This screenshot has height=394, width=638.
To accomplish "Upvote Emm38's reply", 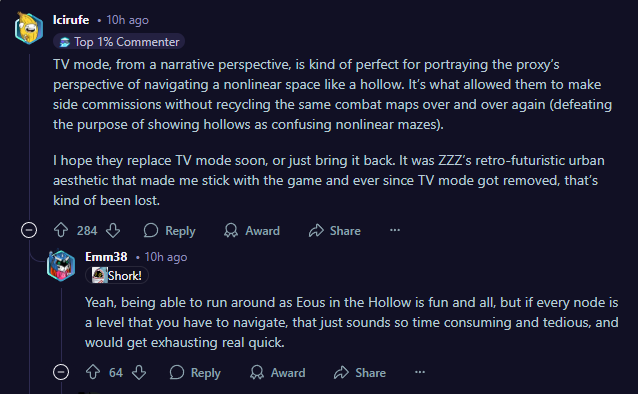I will point(93,372).
